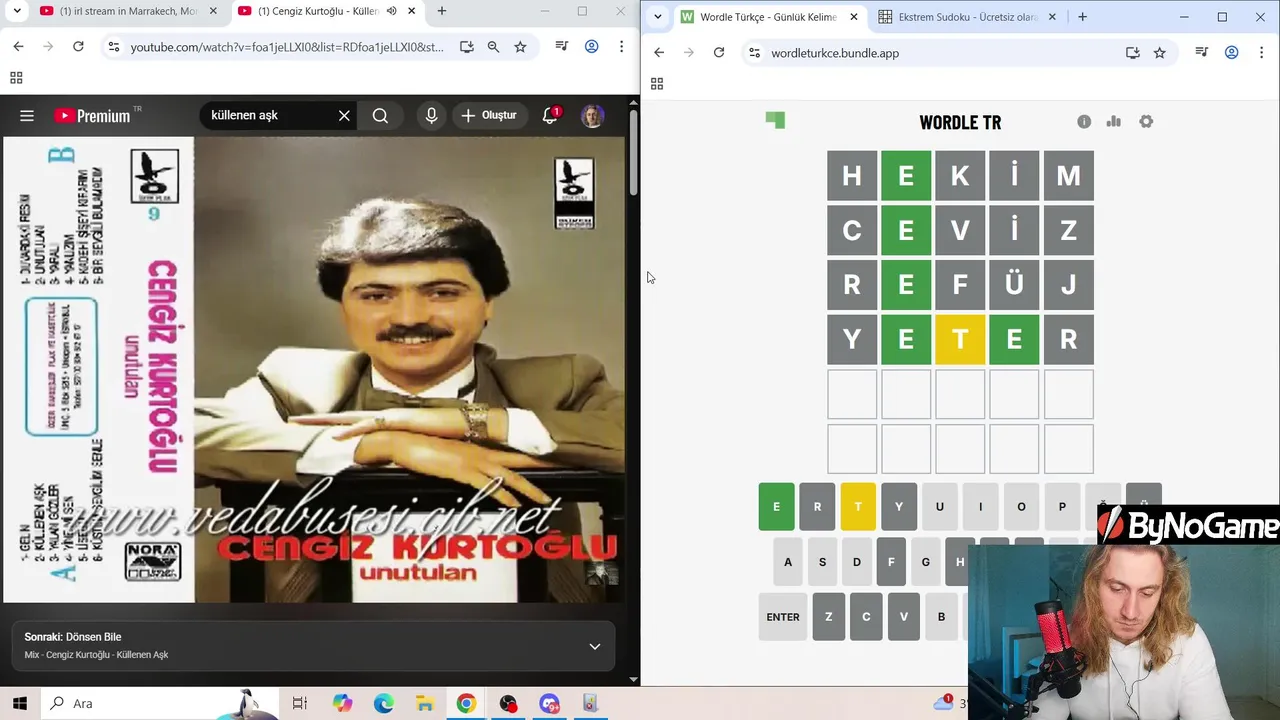Click Oluştur create button on YouTube
The height and width of the screenshot is (720, 1280).
coord(489,115)
